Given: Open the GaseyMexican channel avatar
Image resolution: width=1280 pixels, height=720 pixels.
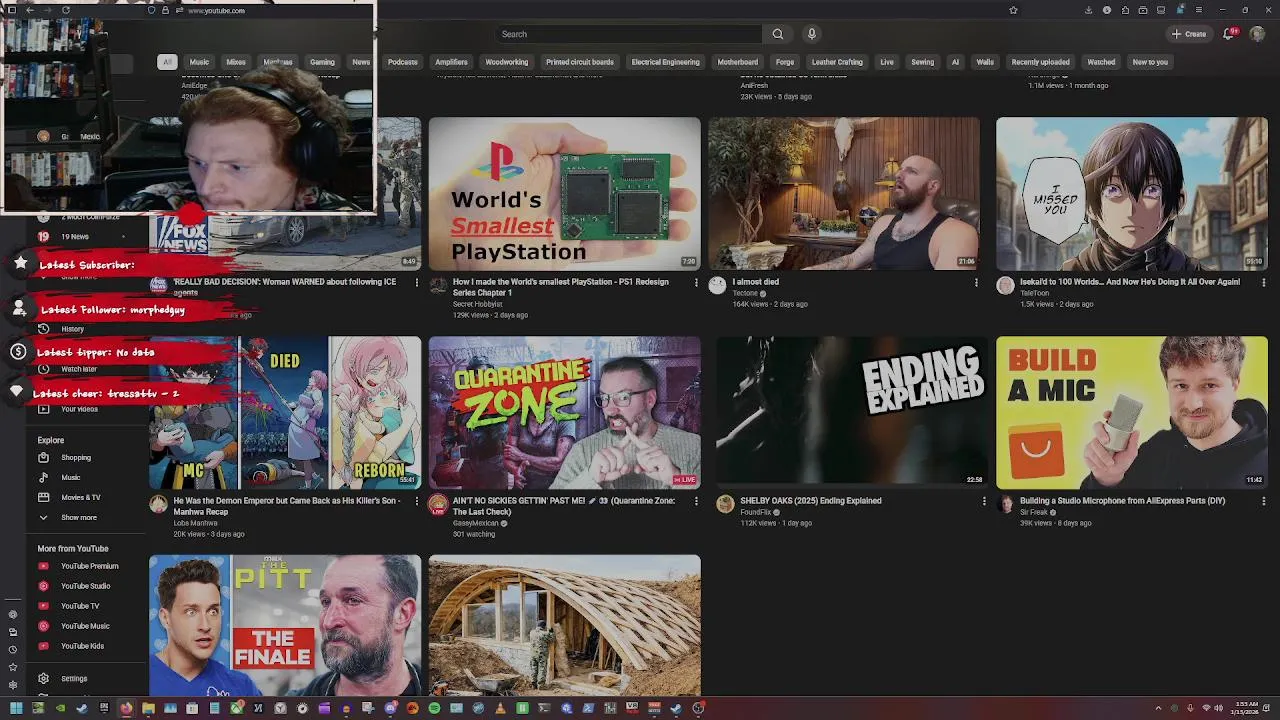Looking at the screenshot, I should (x=438, y=505).
